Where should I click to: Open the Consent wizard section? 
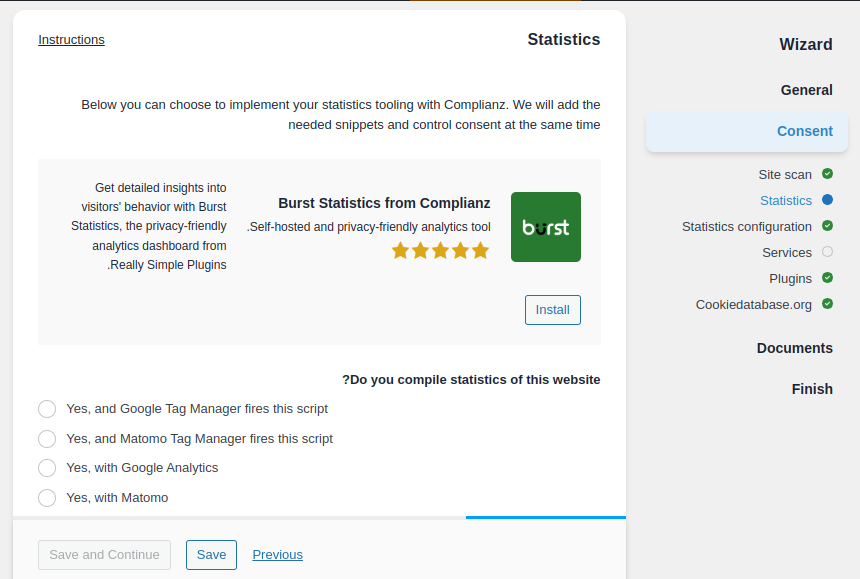804,131
